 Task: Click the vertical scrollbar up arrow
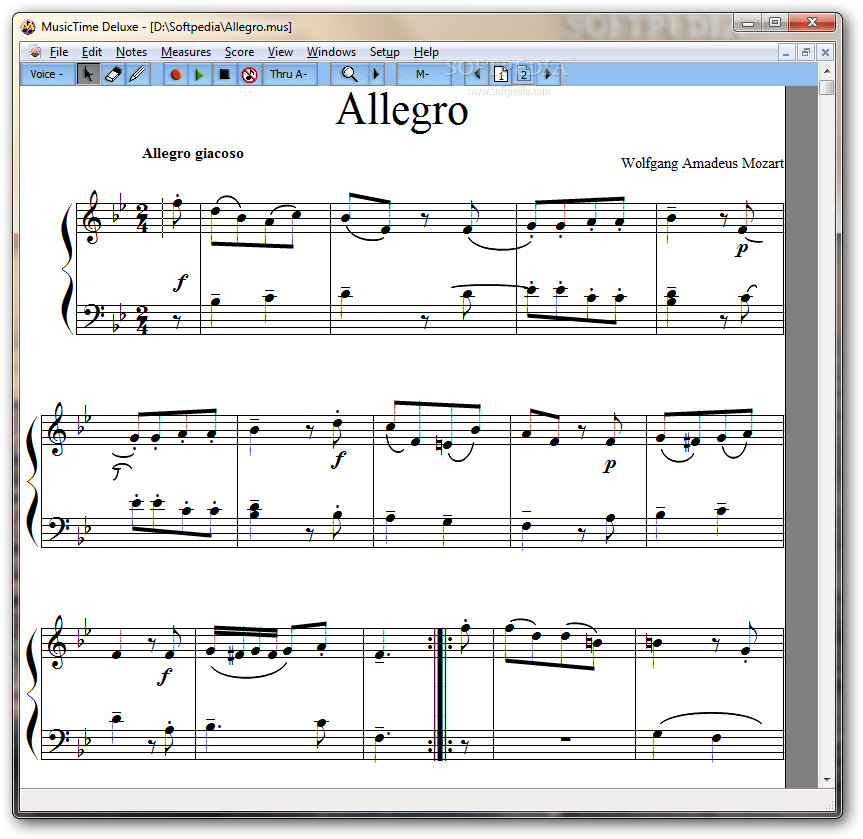(827, 71)
